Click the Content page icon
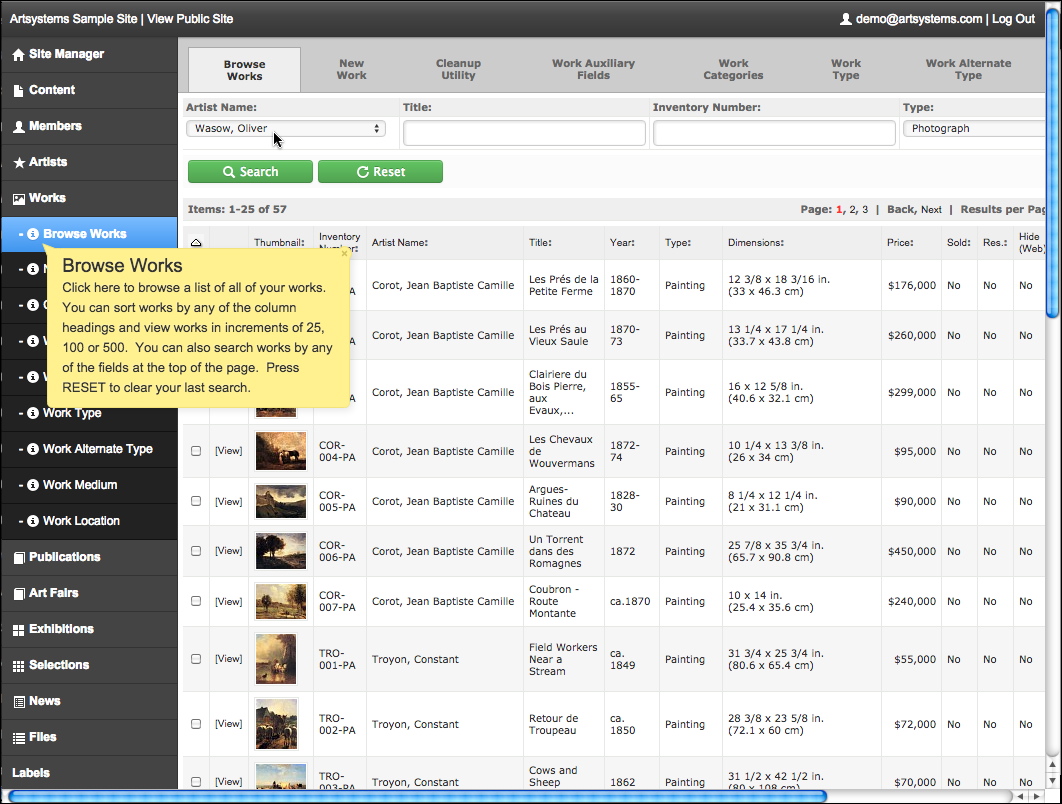The image size is (1062, 804). point(18,91)
